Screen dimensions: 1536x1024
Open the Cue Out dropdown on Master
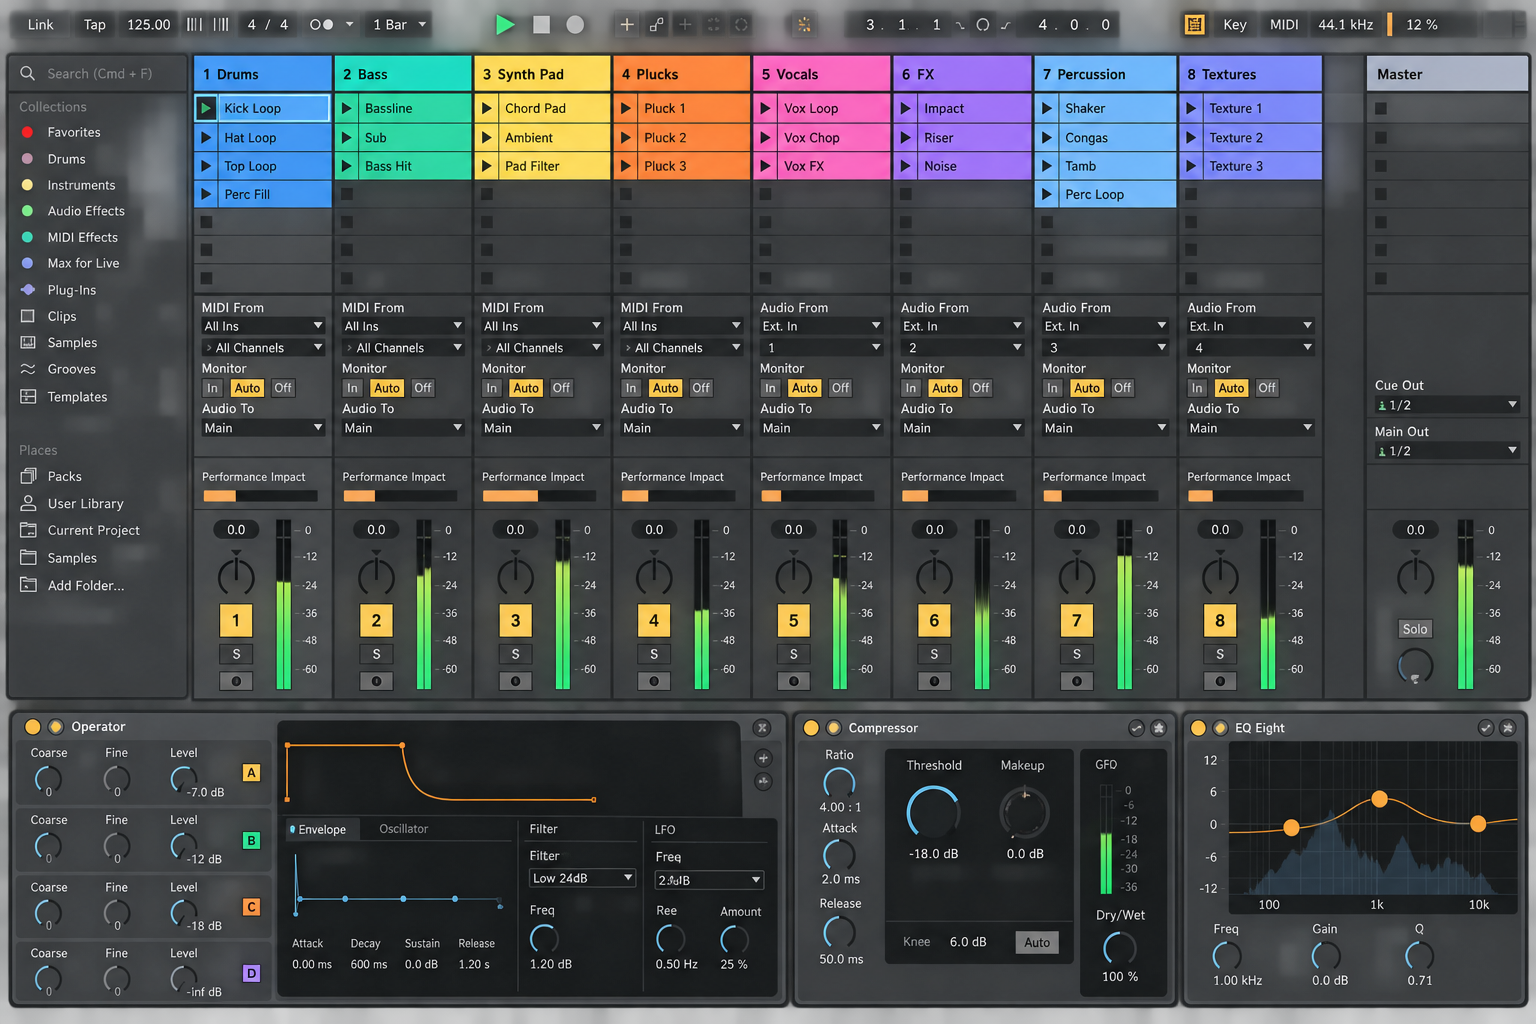[x=1447, y=405]
